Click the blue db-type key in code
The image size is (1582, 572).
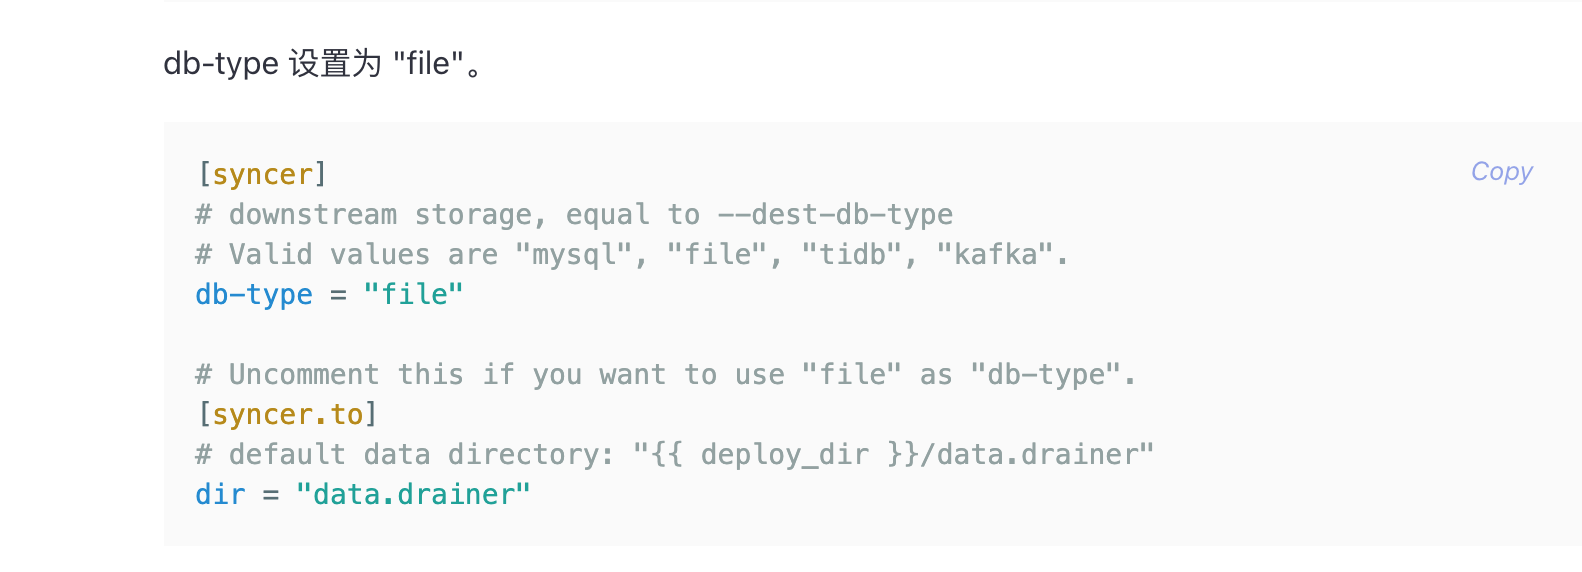pos(254,295)
